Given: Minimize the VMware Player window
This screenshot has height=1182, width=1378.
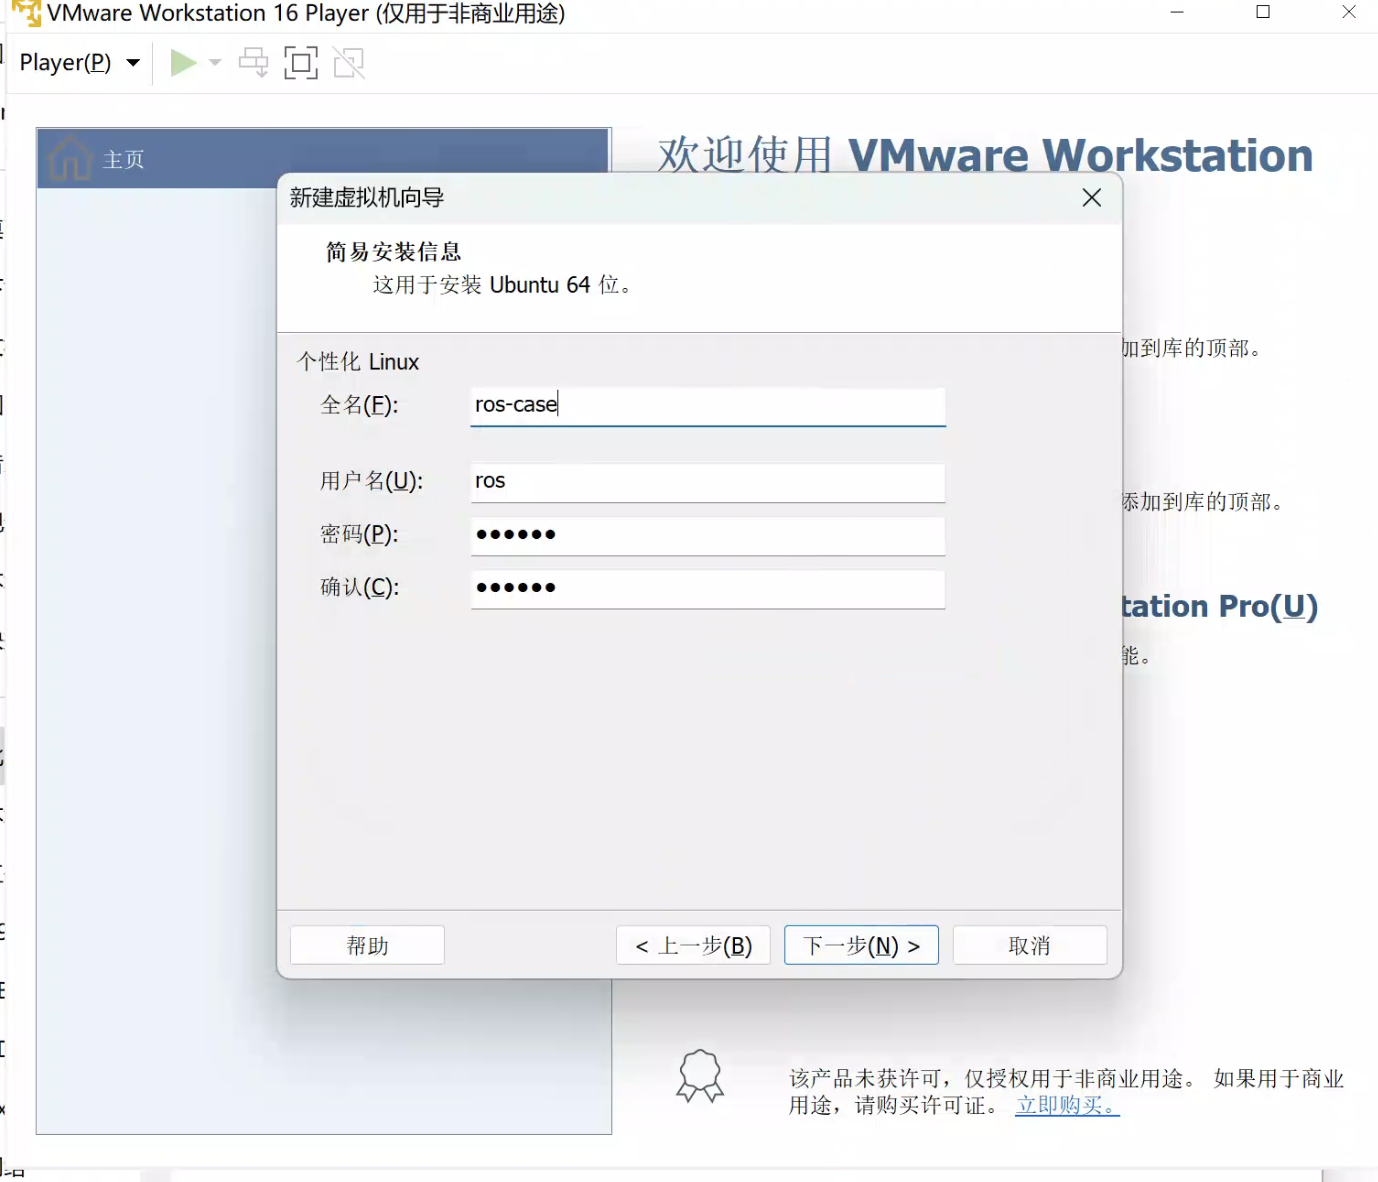Looking at the screenshot, I should tap(1177, 12).
